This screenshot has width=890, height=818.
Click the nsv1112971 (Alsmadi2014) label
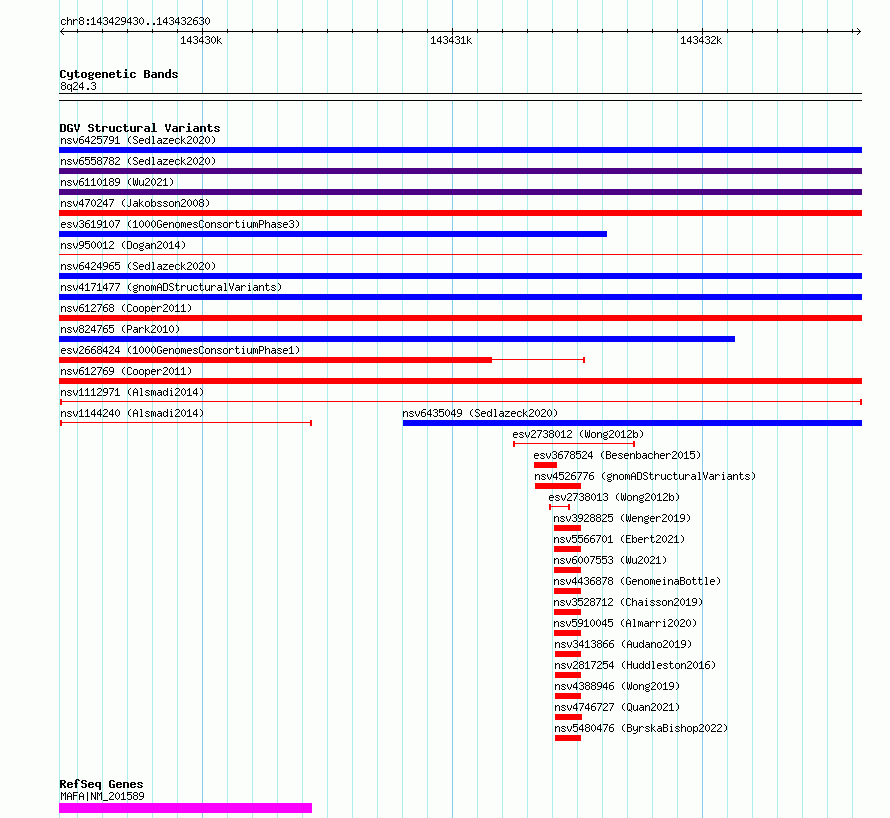132,392
